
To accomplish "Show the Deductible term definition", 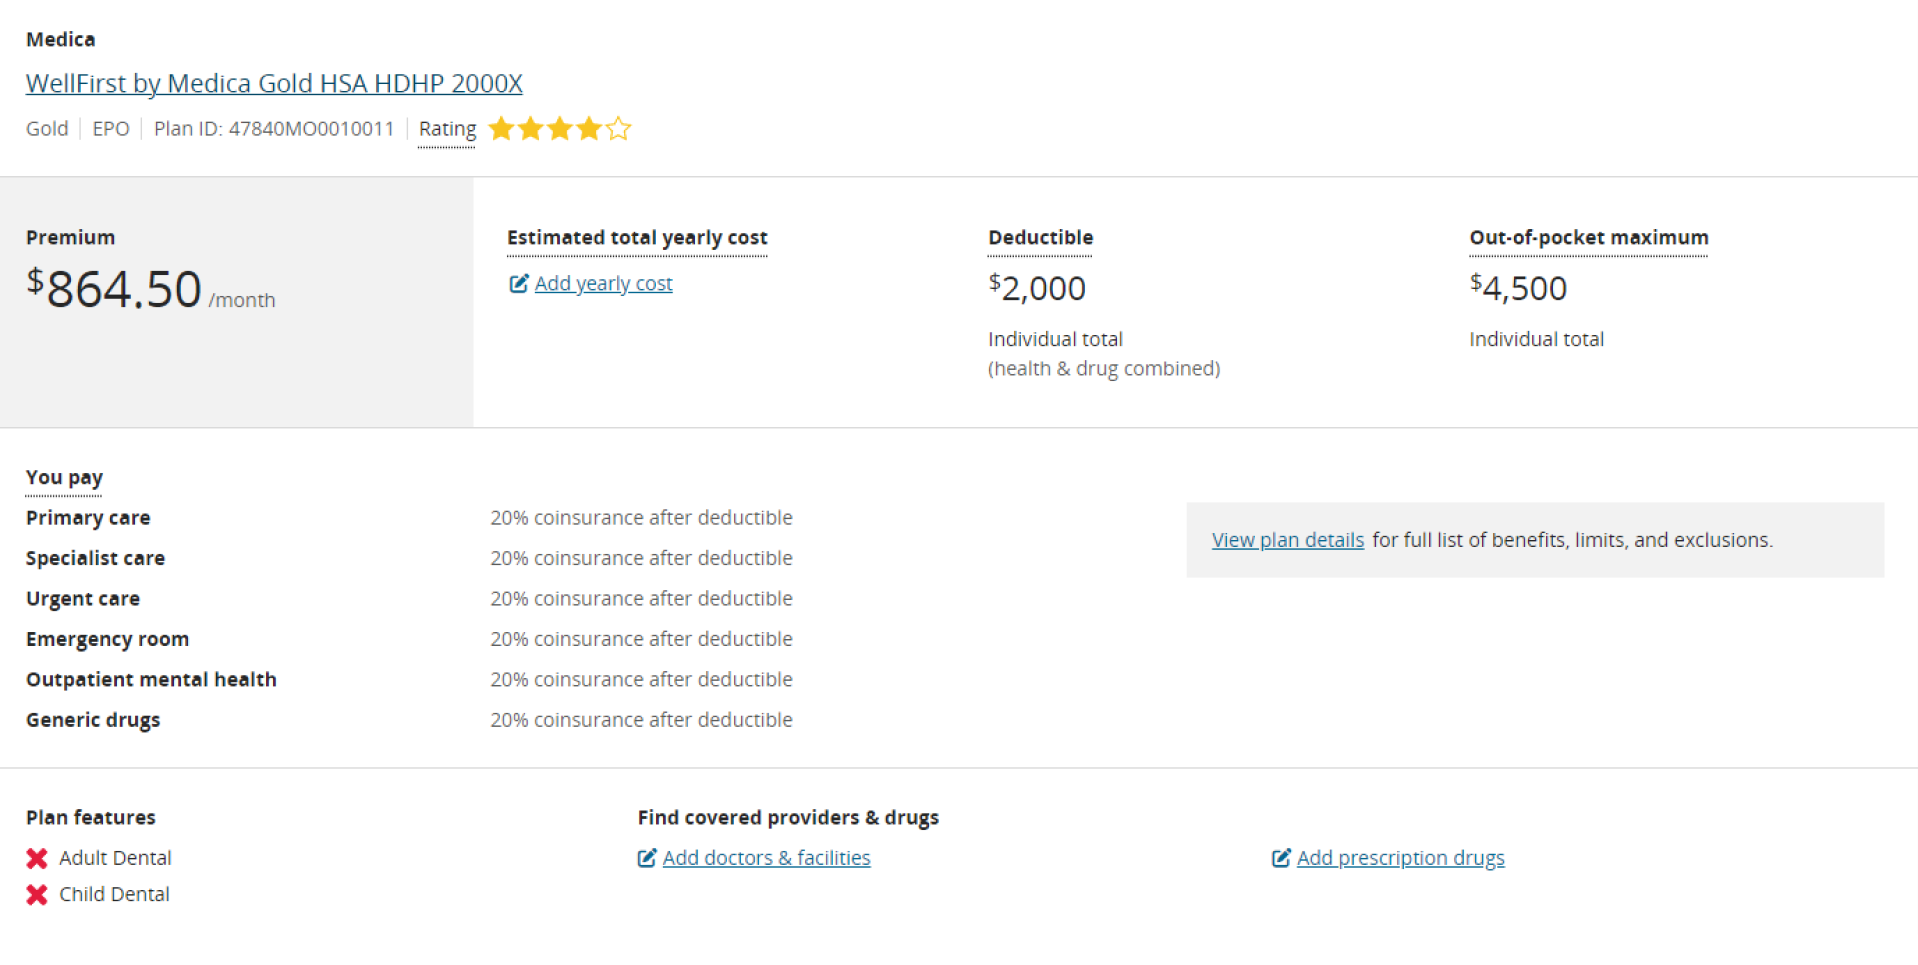I will pyautogui.click(x=1040, y=238).
